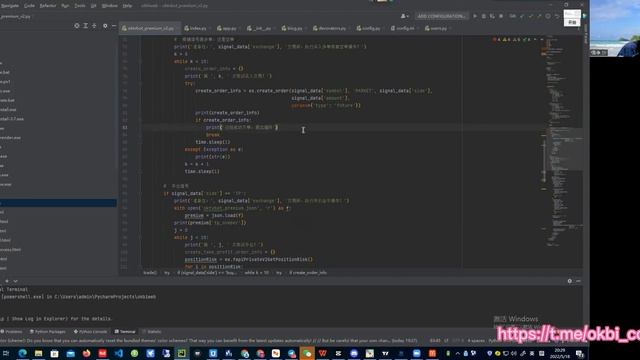Open File Explorer from taskbar
The image size is (640, 360).
point(38,353)
